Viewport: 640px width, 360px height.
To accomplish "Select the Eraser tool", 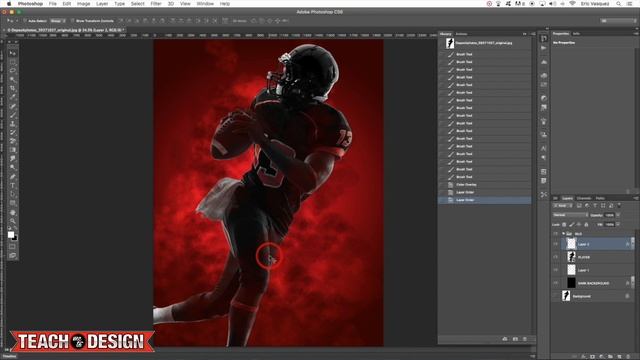I will tap(13, 141).
